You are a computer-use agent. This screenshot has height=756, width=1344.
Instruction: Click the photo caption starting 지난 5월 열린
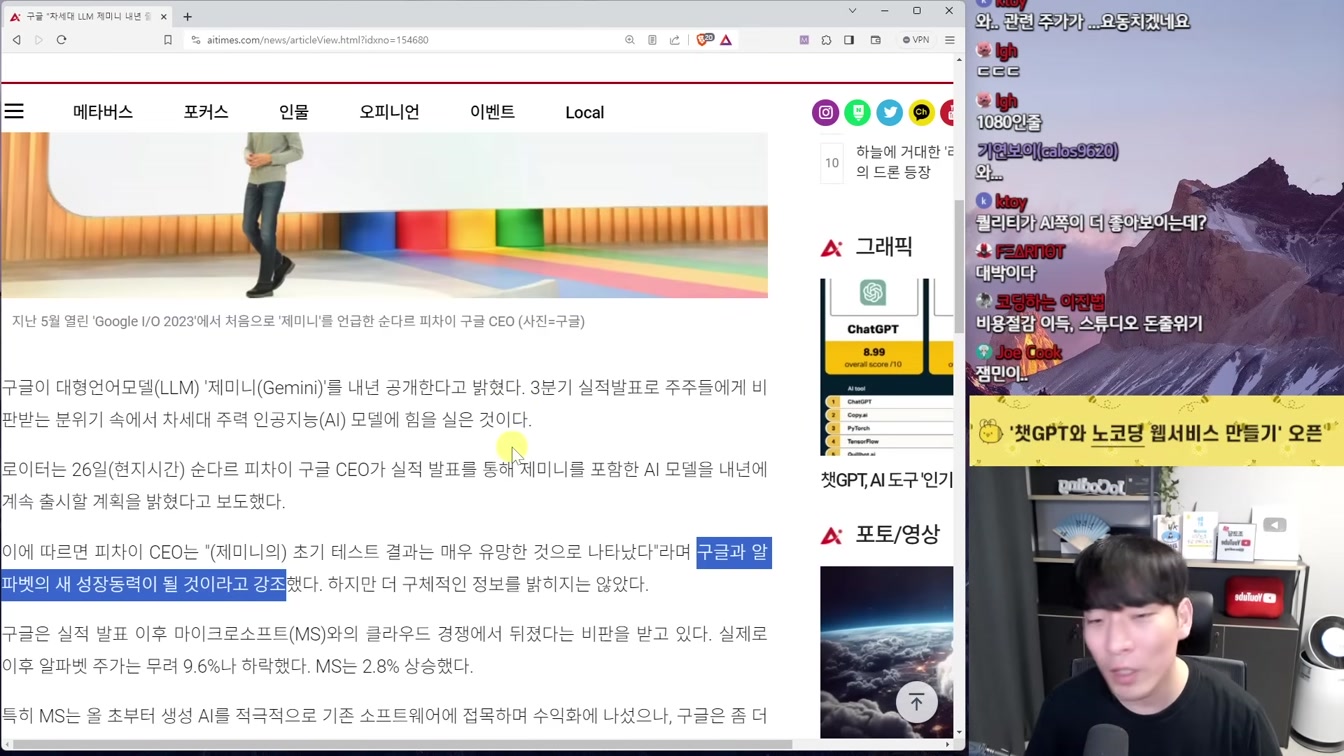pyautogui.click(x=298, y=321)
